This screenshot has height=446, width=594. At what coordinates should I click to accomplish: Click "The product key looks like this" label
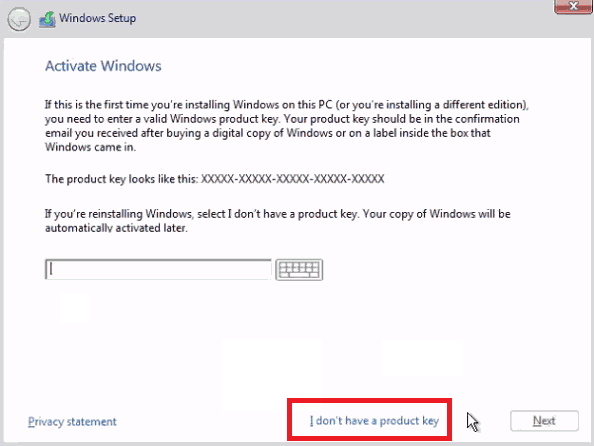(122, 179)
